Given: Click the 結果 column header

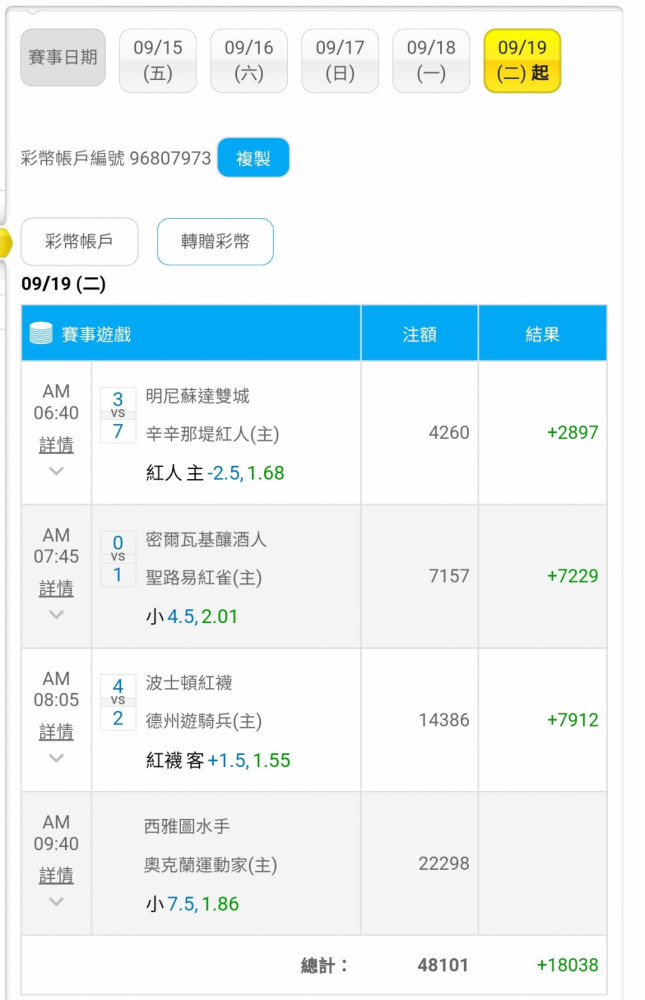Looking at the screenshot, I should coord(542,334).
